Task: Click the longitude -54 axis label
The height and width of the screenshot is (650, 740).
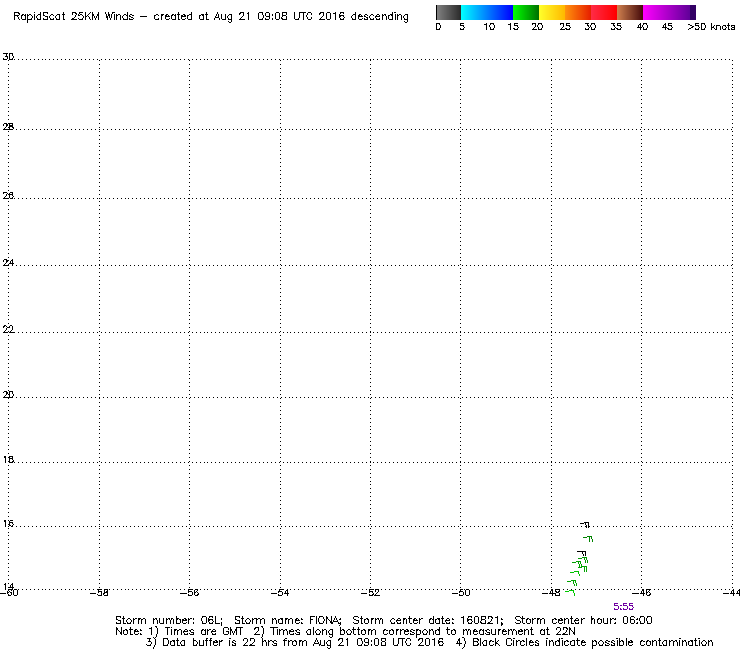Action: pos(280,593)
